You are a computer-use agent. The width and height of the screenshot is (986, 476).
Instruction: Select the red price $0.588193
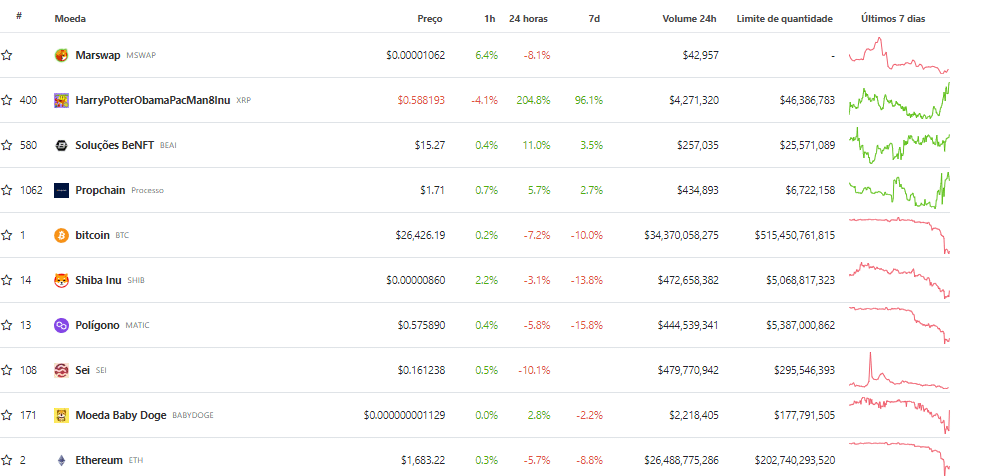coord(421,100)
